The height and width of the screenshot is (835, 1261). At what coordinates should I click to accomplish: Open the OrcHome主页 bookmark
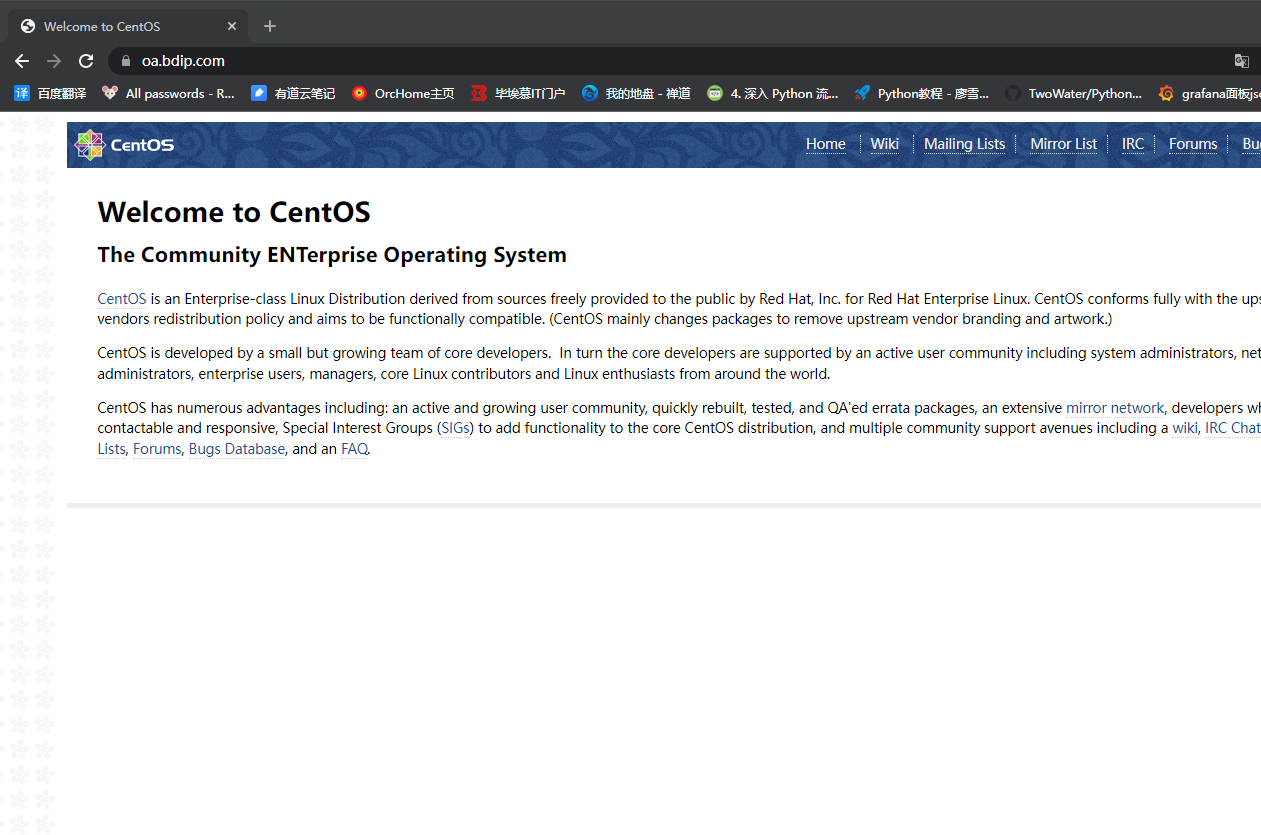(x=403, y=93)
